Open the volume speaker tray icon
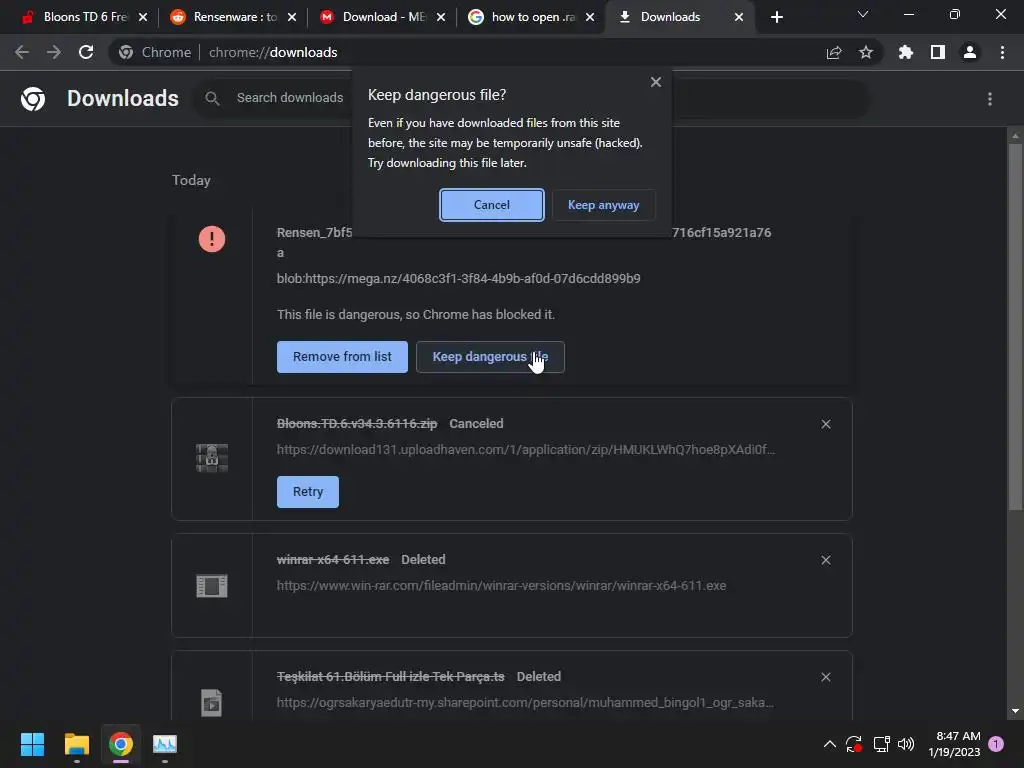 tap(906, 744)
